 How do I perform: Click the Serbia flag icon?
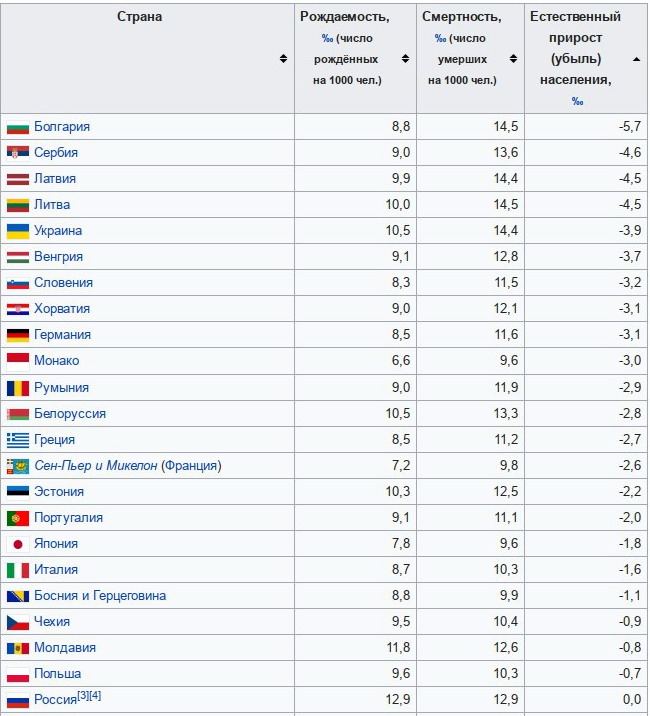tap(18, 153)
